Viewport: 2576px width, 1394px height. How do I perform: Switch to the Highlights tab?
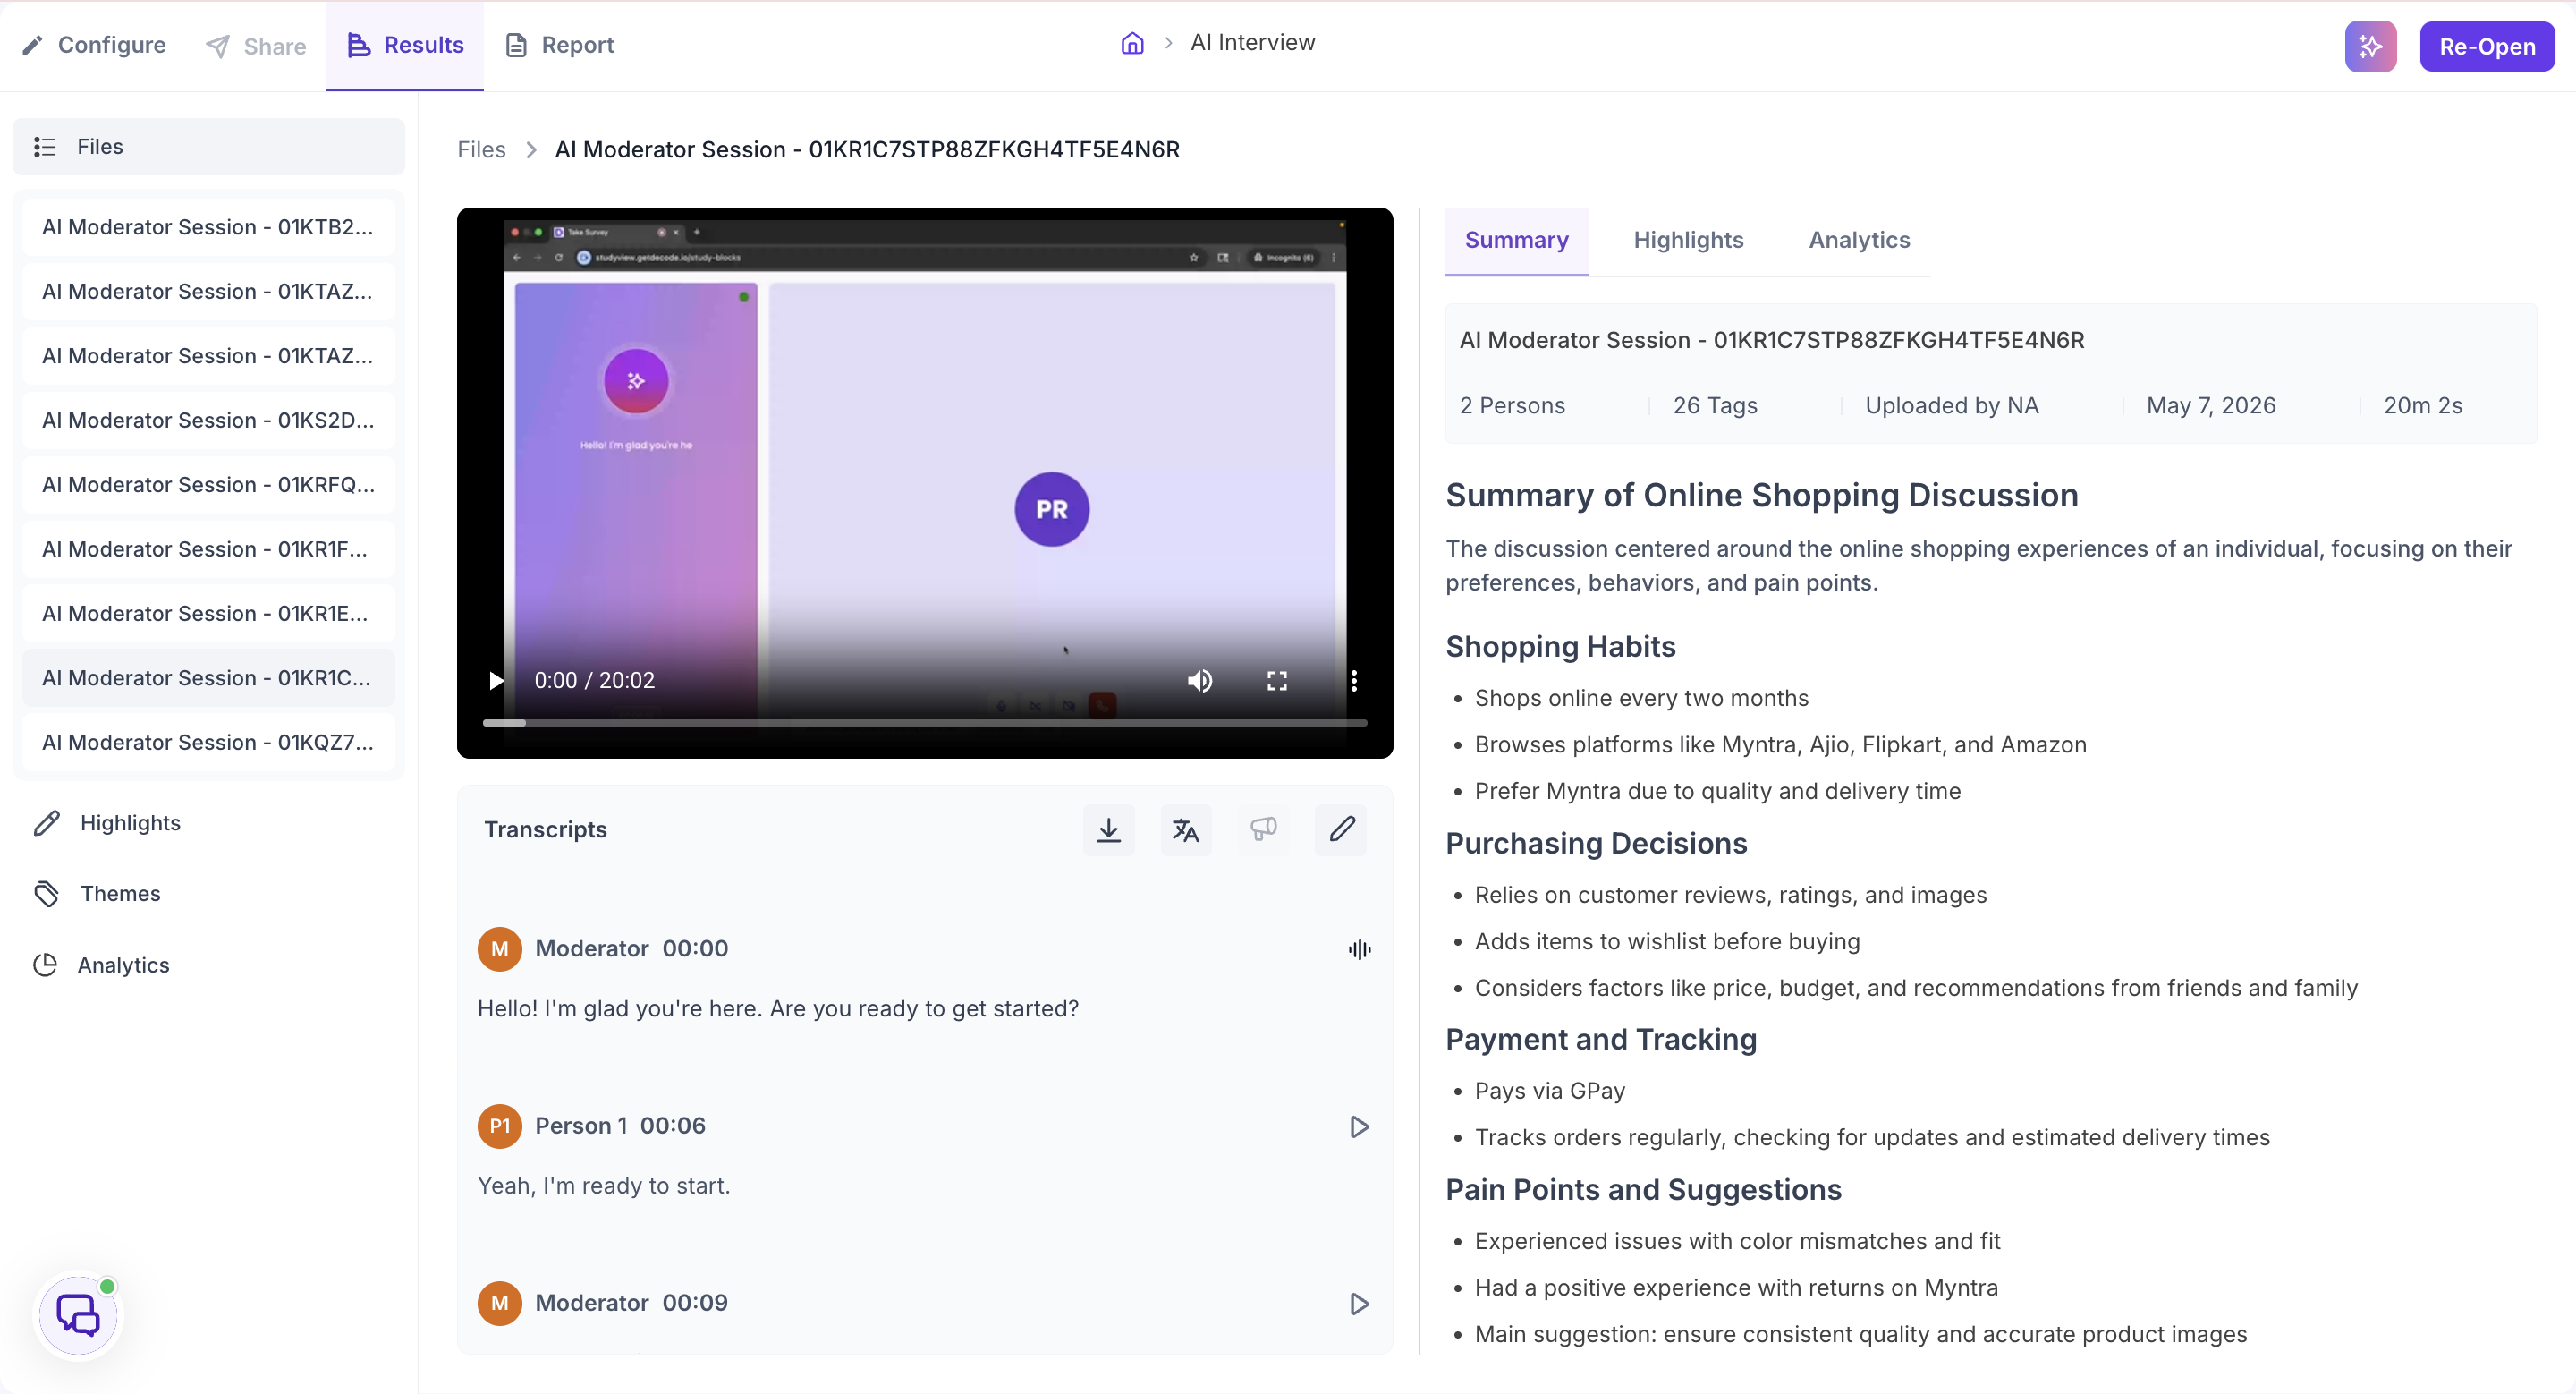coord(1688,240)
